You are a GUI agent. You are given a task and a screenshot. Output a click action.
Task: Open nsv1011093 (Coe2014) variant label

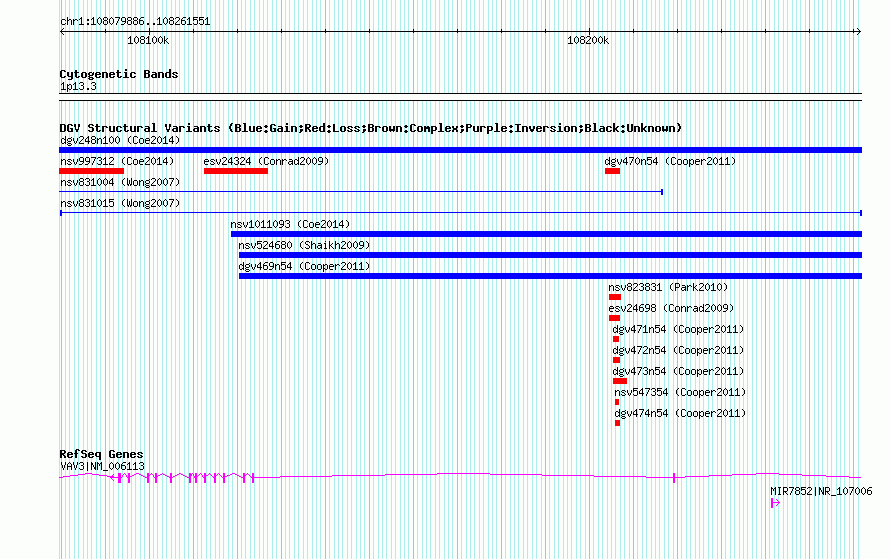point(290,224)
